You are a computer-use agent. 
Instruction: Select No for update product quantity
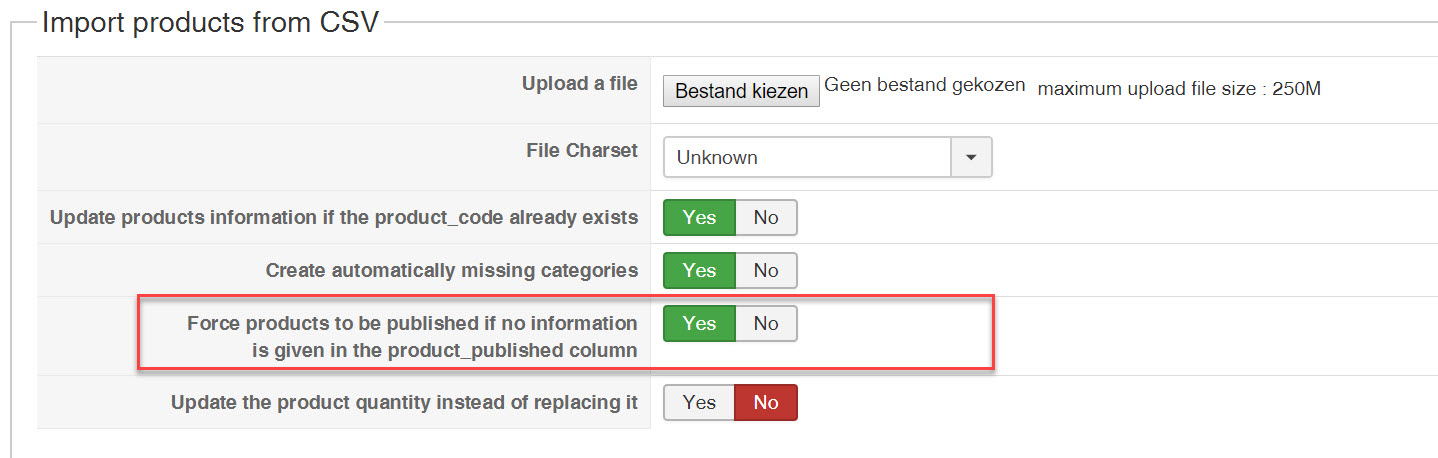pyautogui.click(x=766, y=402)
